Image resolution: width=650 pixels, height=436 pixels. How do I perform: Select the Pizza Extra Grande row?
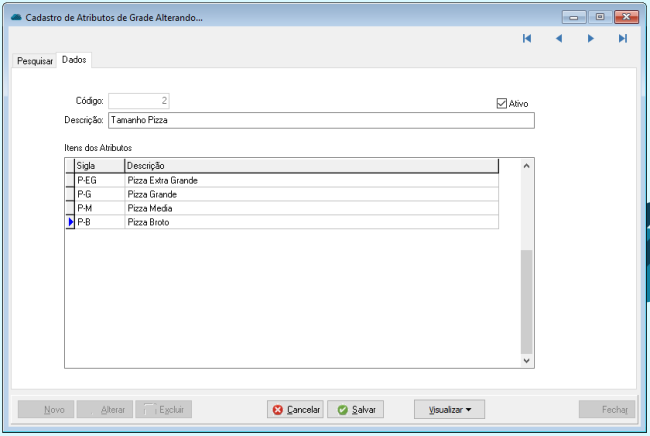[310, 180]
